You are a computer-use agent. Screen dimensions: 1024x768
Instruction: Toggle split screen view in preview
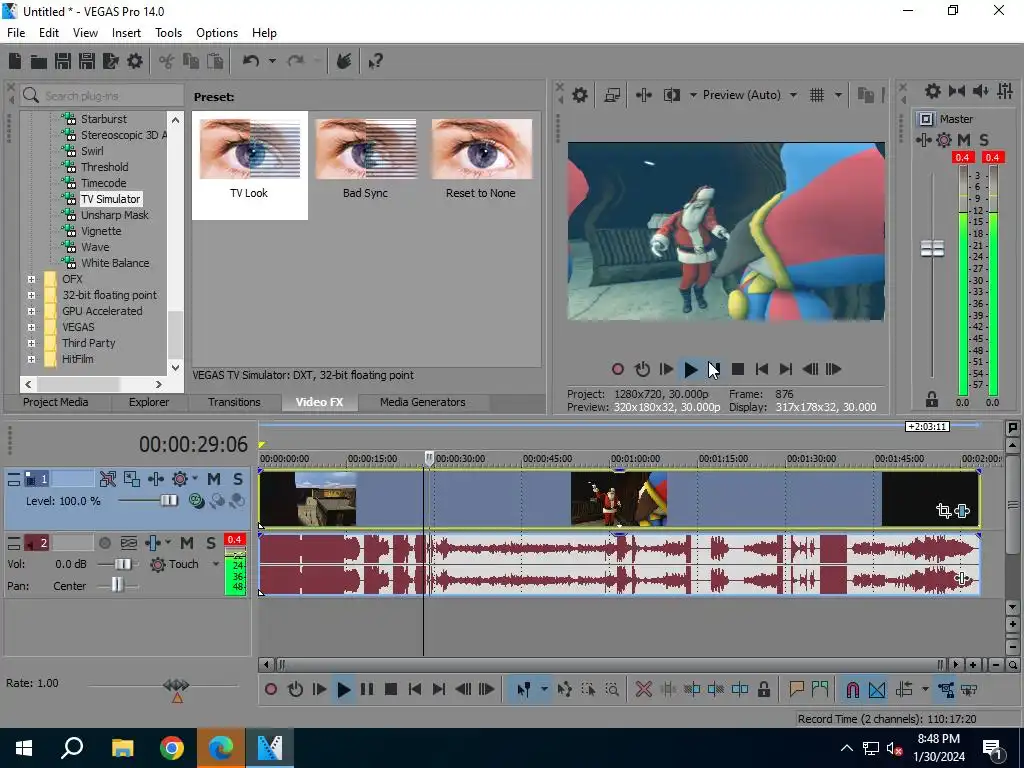pos(671,95)
